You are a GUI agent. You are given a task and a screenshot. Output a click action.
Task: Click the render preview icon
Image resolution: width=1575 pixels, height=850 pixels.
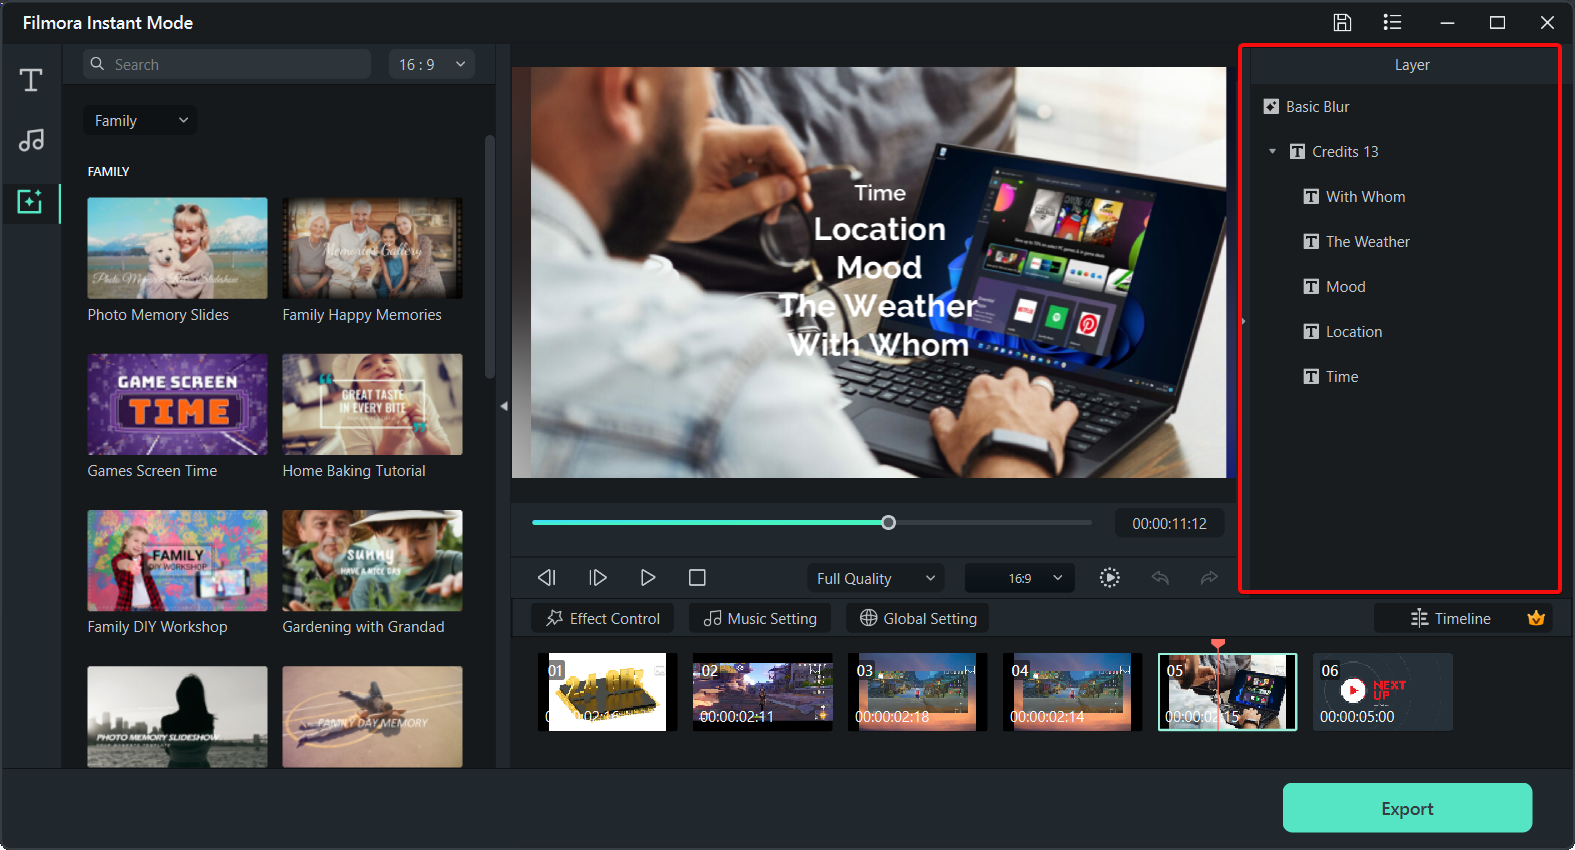tap(1109, 577)
